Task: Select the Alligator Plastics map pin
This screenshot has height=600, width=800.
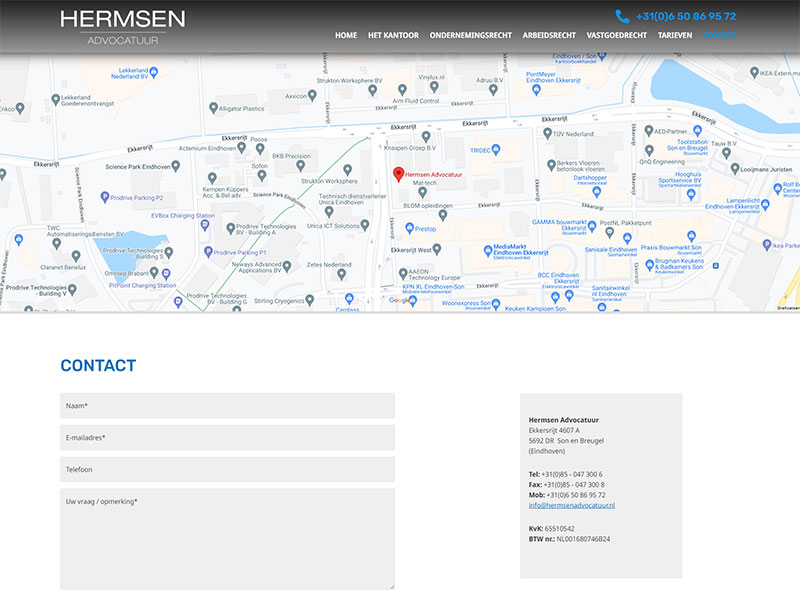Action: [213, 108]
